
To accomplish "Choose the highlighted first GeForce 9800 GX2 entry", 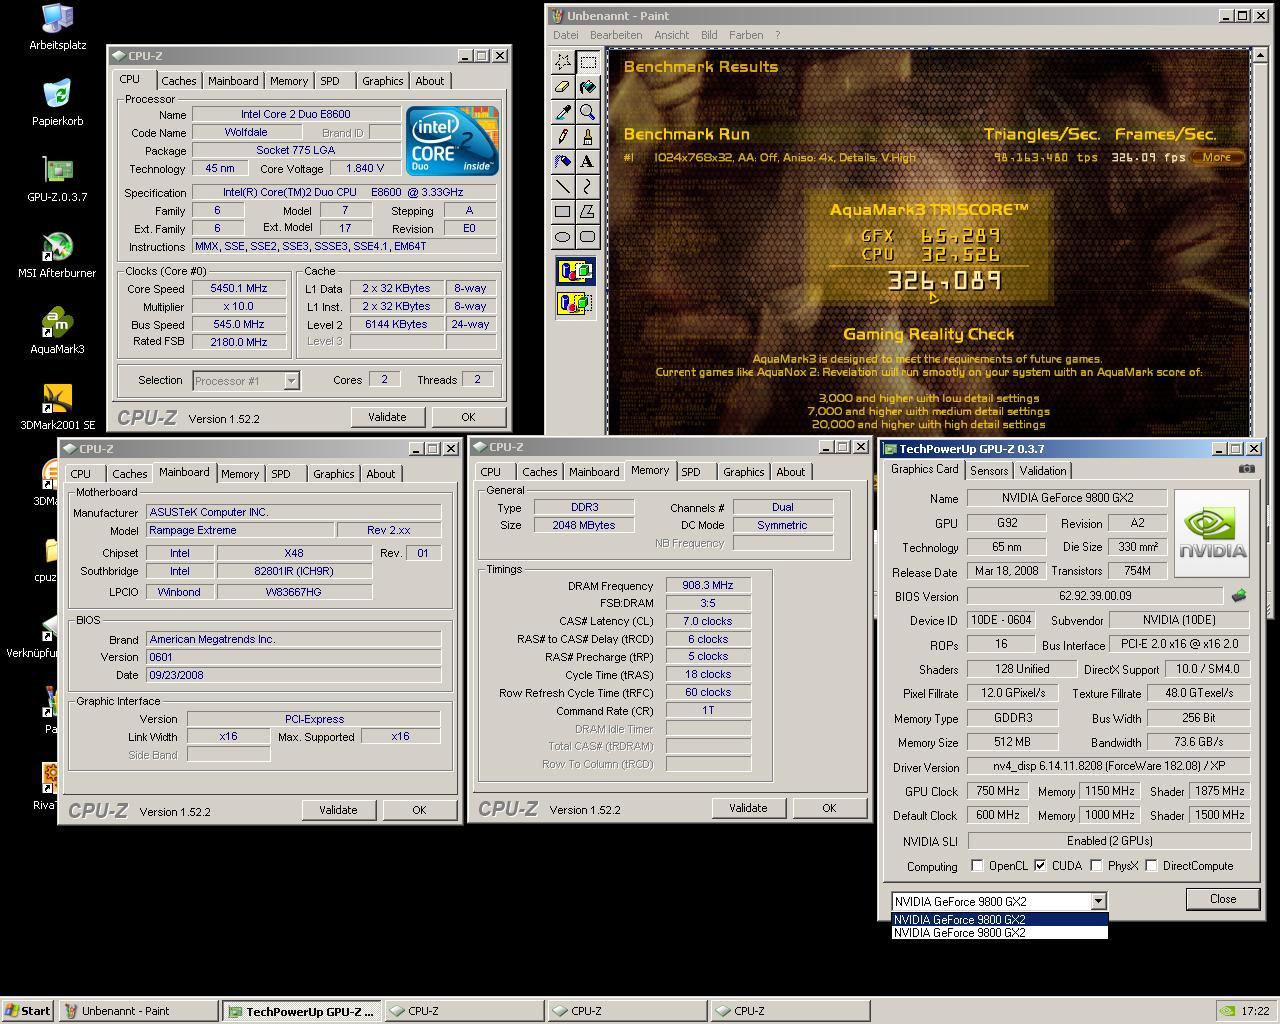I will (x=1000, y=920).
